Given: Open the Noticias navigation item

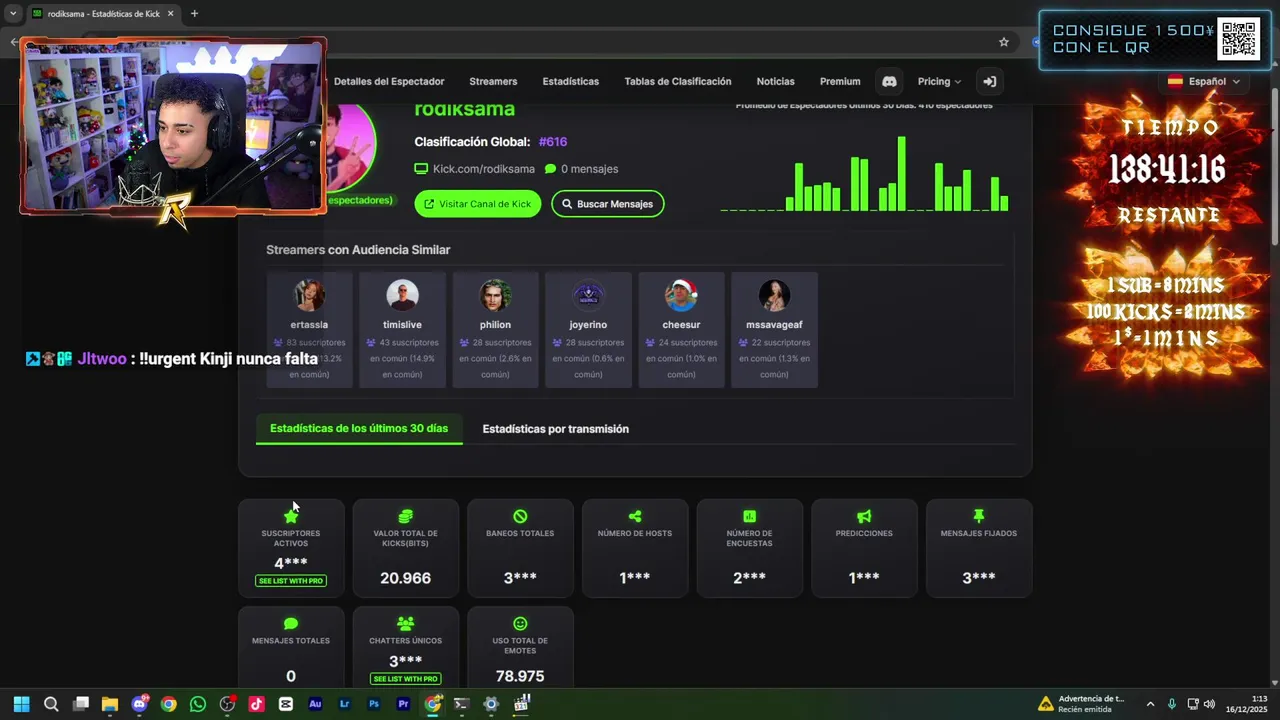Looking at the screenshot, I should (x=776, y=82).
